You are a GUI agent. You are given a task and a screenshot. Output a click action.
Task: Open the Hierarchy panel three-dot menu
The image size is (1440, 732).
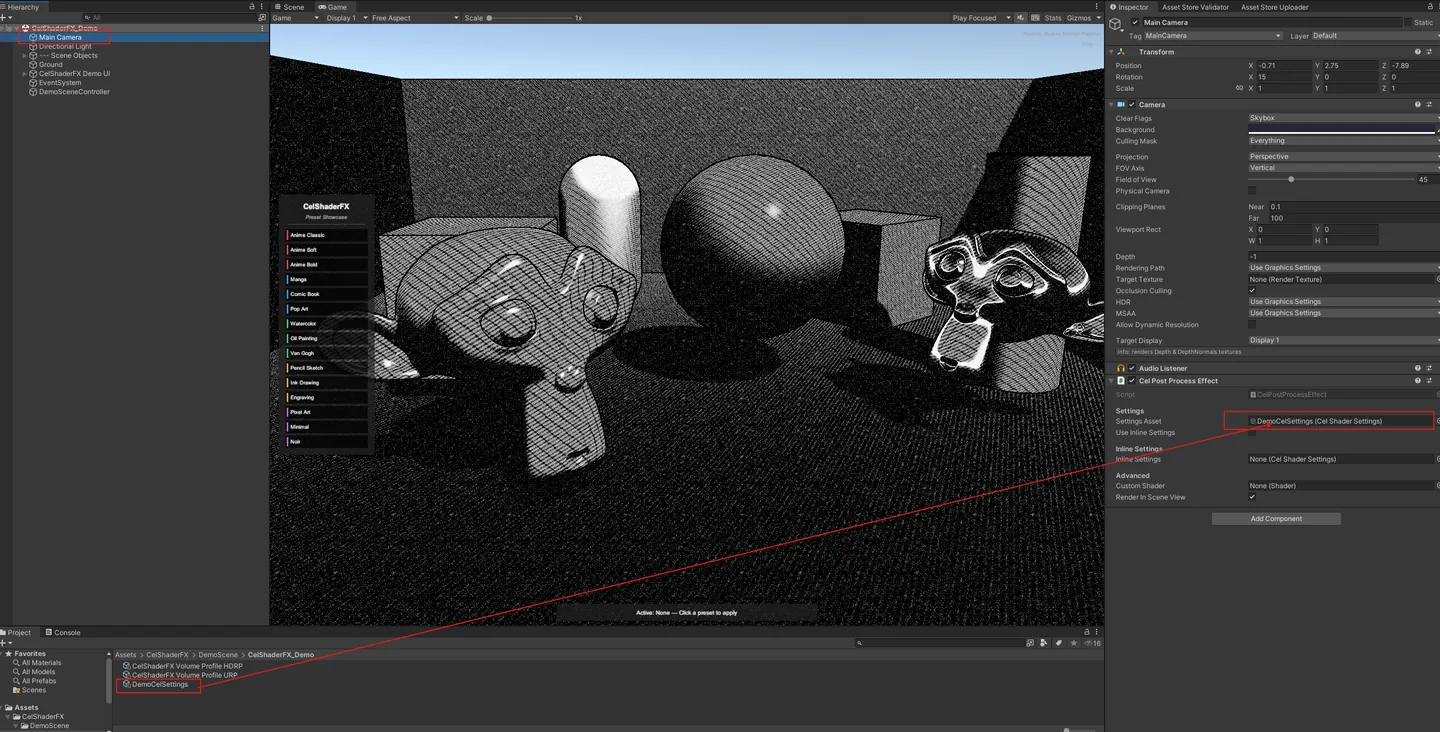coord(262,7)
